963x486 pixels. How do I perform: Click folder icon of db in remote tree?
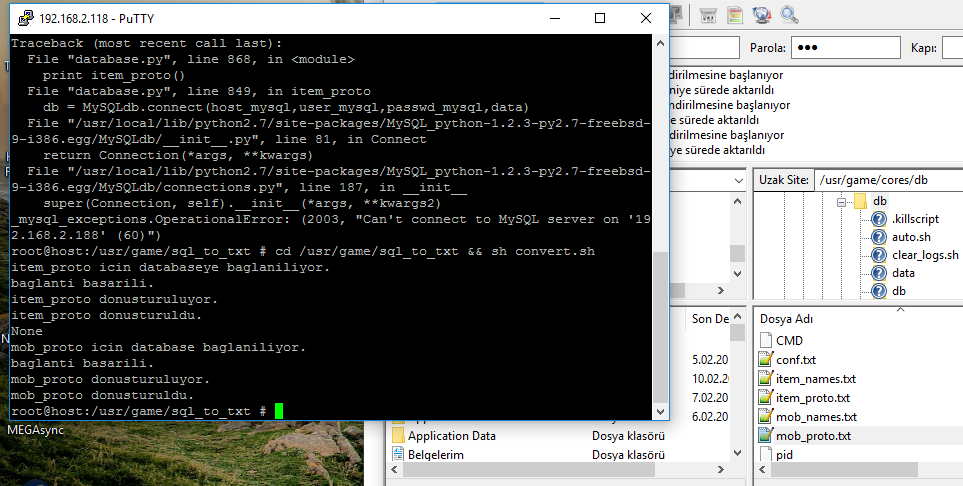click(x=860, y=201)
